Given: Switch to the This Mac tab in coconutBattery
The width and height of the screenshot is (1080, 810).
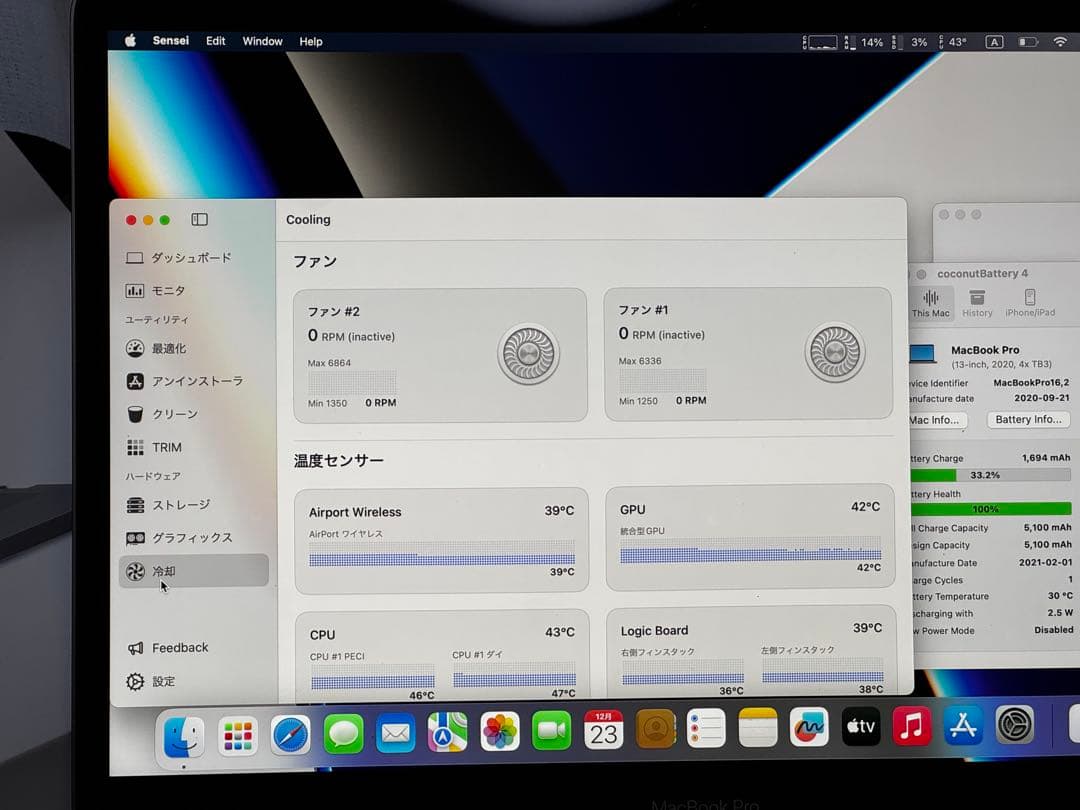Looking at the screenshot, I should pos(931,303).
